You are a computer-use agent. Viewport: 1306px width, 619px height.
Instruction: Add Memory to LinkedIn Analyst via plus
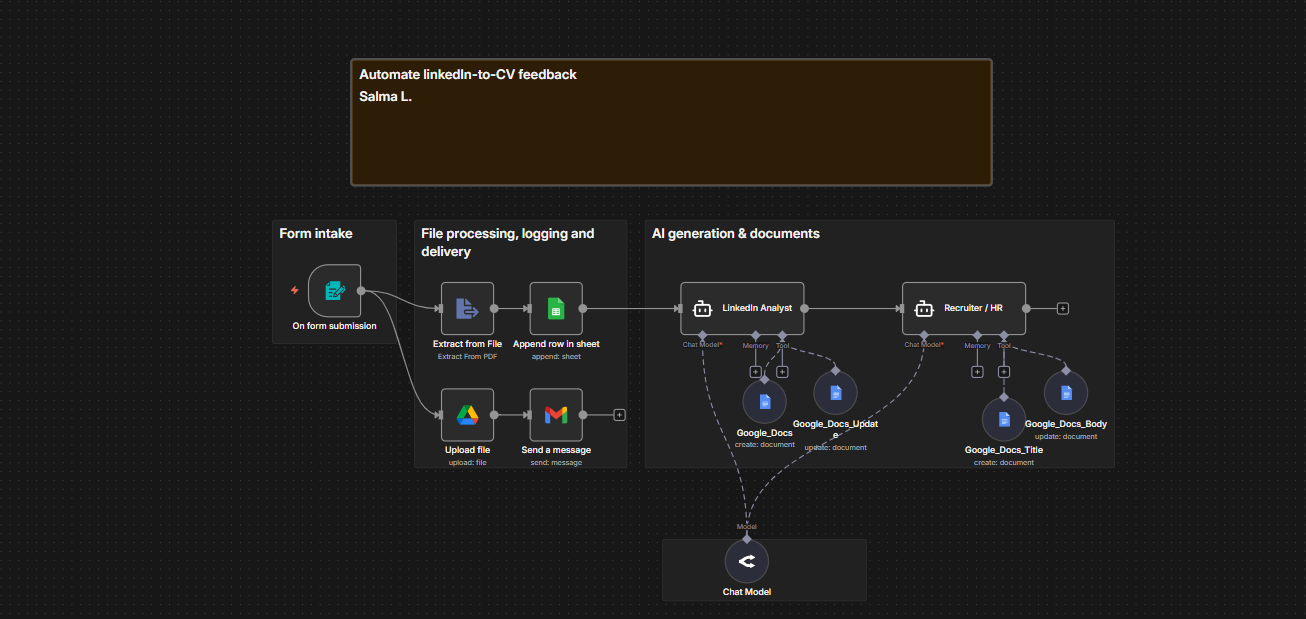pos(755,372)
